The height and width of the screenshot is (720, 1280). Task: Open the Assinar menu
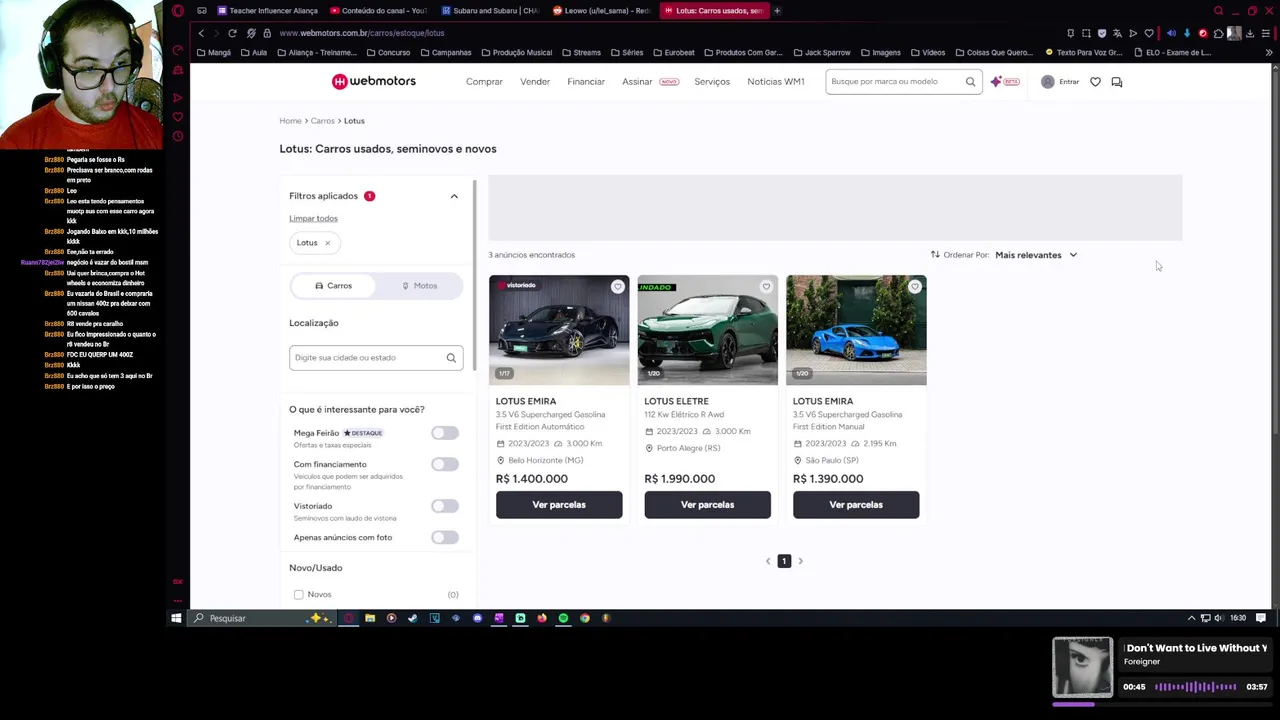pos(637,82)
